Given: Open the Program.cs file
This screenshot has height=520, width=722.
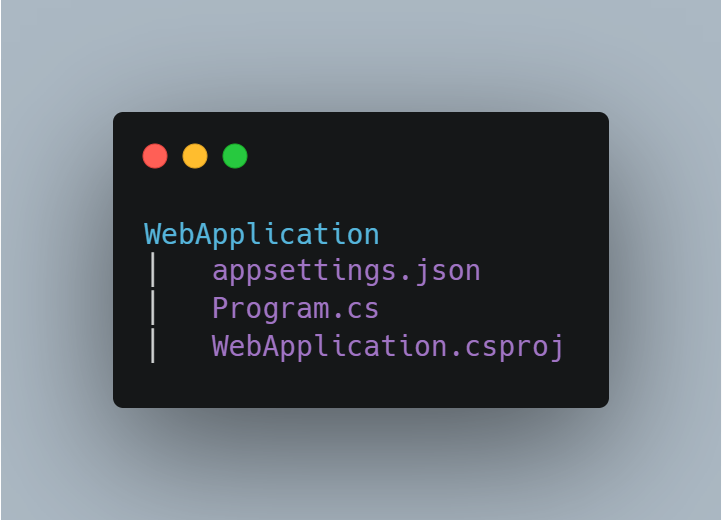Looking at the screenshot, I should click(x=295, y=309).
